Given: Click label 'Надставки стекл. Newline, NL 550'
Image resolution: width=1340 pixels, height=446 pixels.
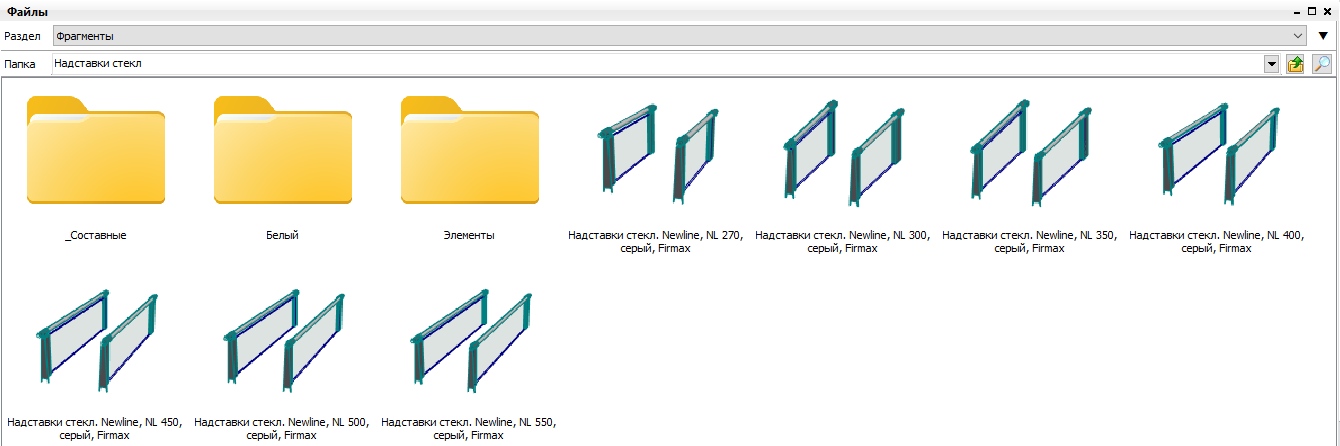Looking at the screenshot, I should pyautogui.click(x=470, y=428).
